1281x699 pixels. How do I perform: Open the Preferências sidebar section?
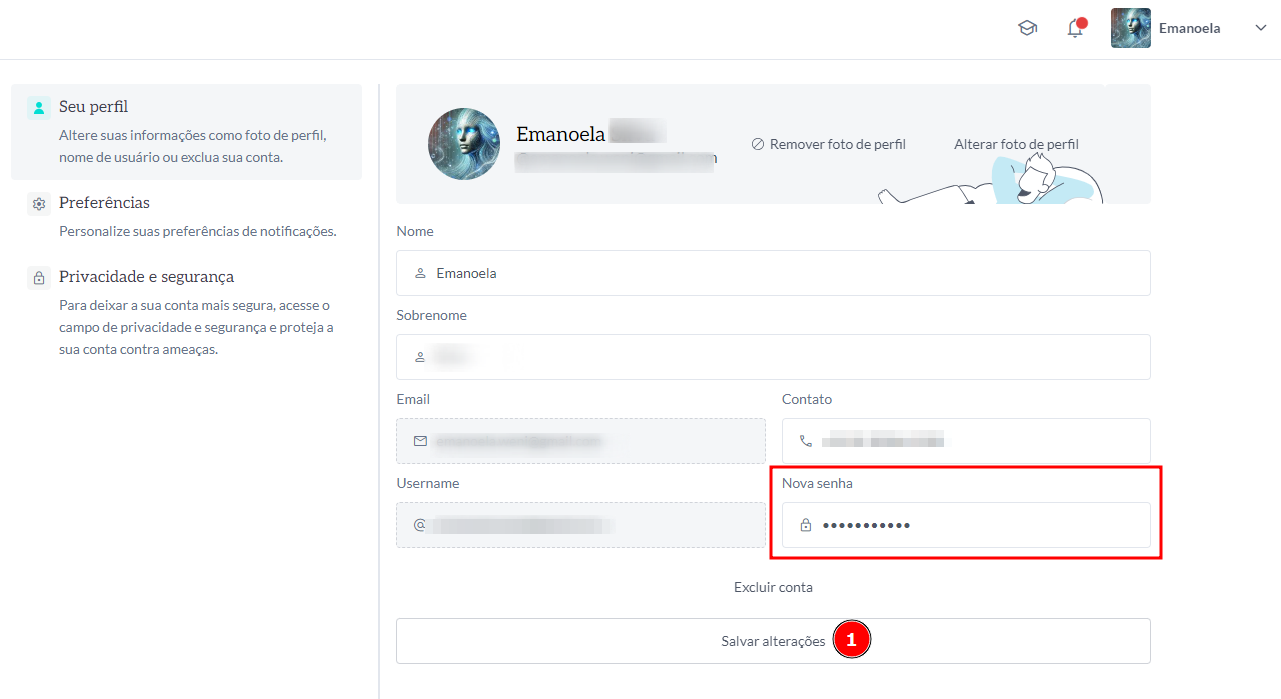(104, 203)
